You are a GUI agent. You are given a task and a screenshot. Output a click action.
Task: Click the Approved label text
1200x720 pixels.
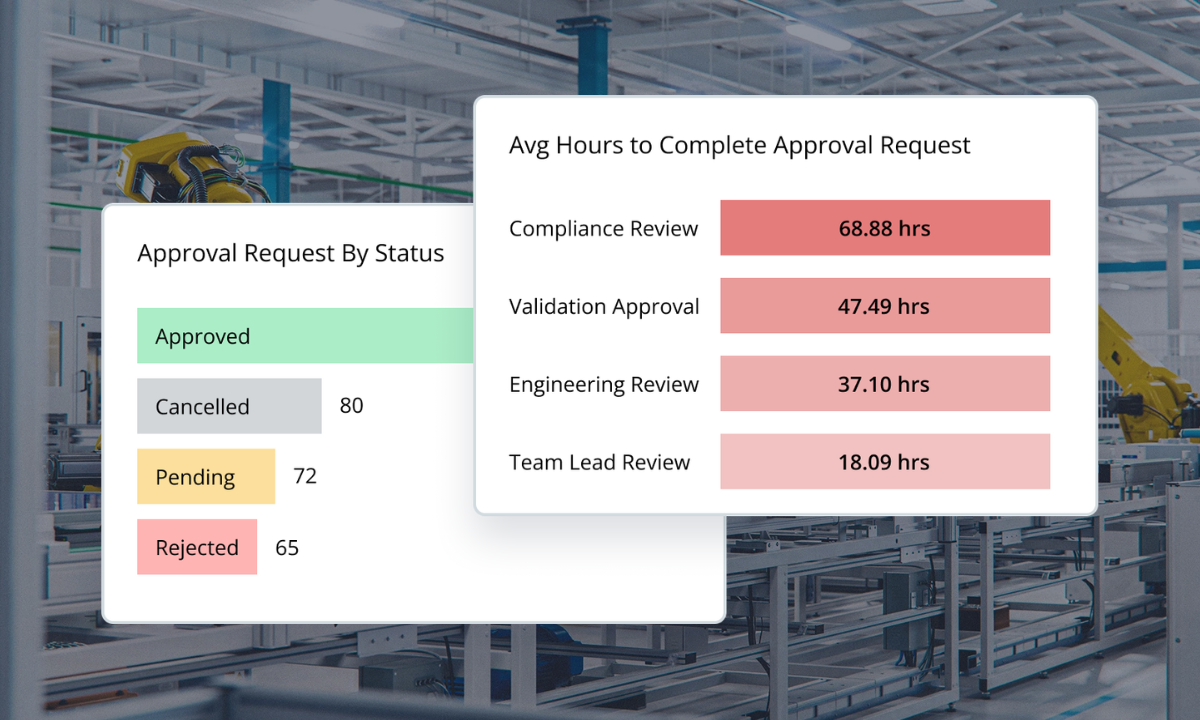point(202,336)
